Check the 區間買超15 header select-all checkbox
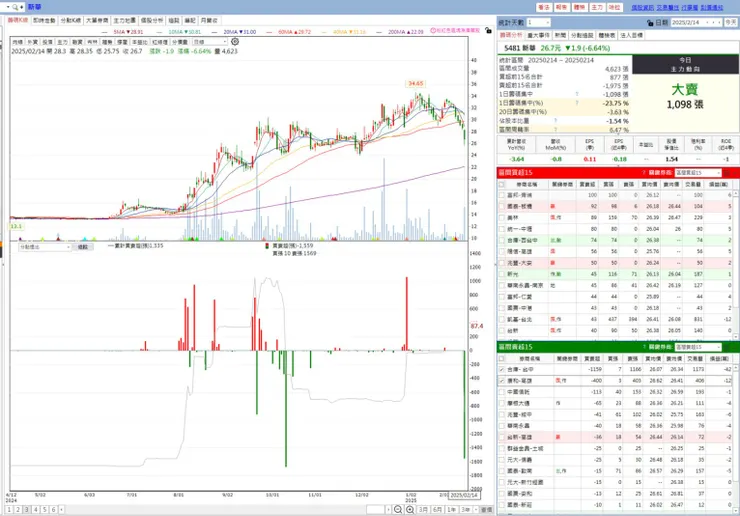Screen dimensions: 740x516 502,185
